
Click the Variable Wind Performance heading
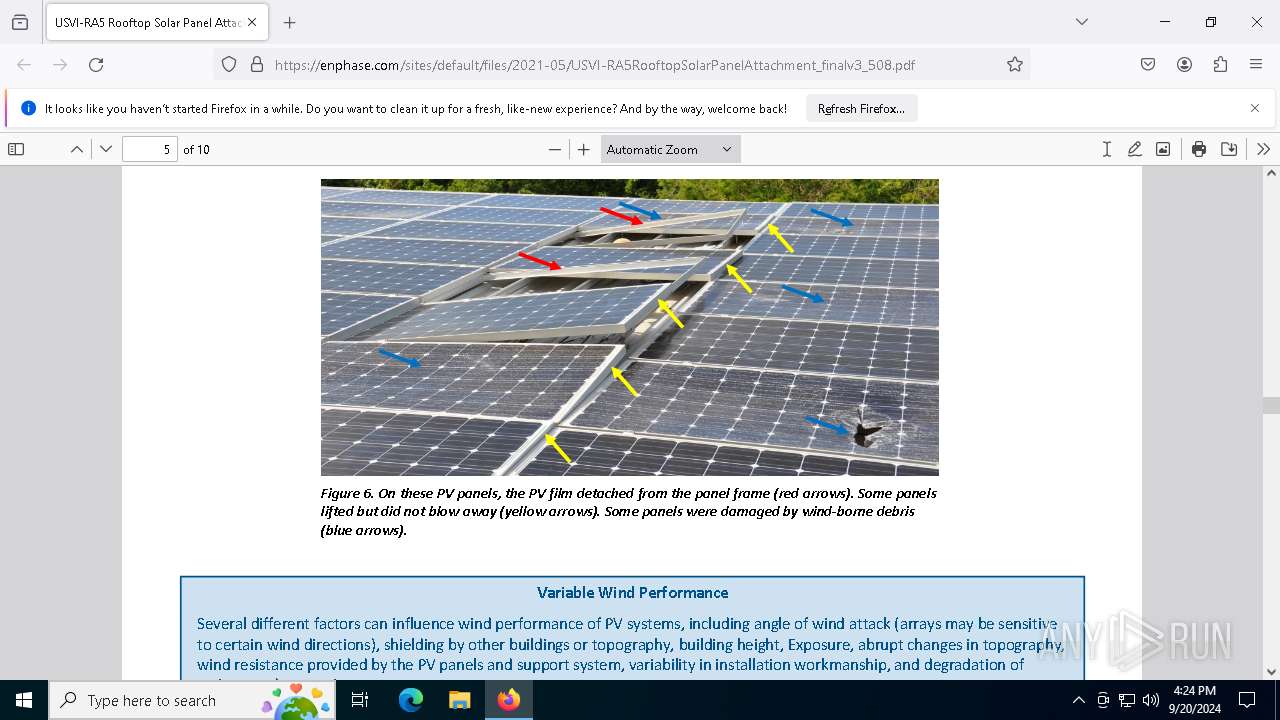tap(632, 593)
